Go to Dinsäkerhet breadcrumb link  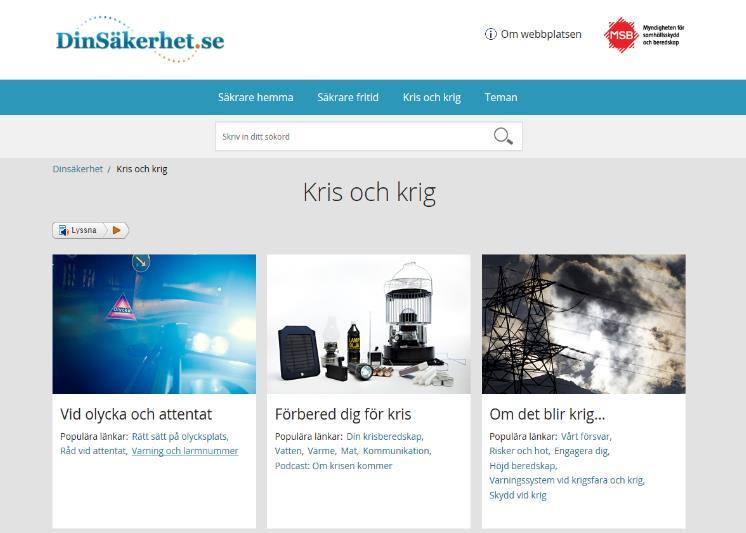(x=78, y=169)
